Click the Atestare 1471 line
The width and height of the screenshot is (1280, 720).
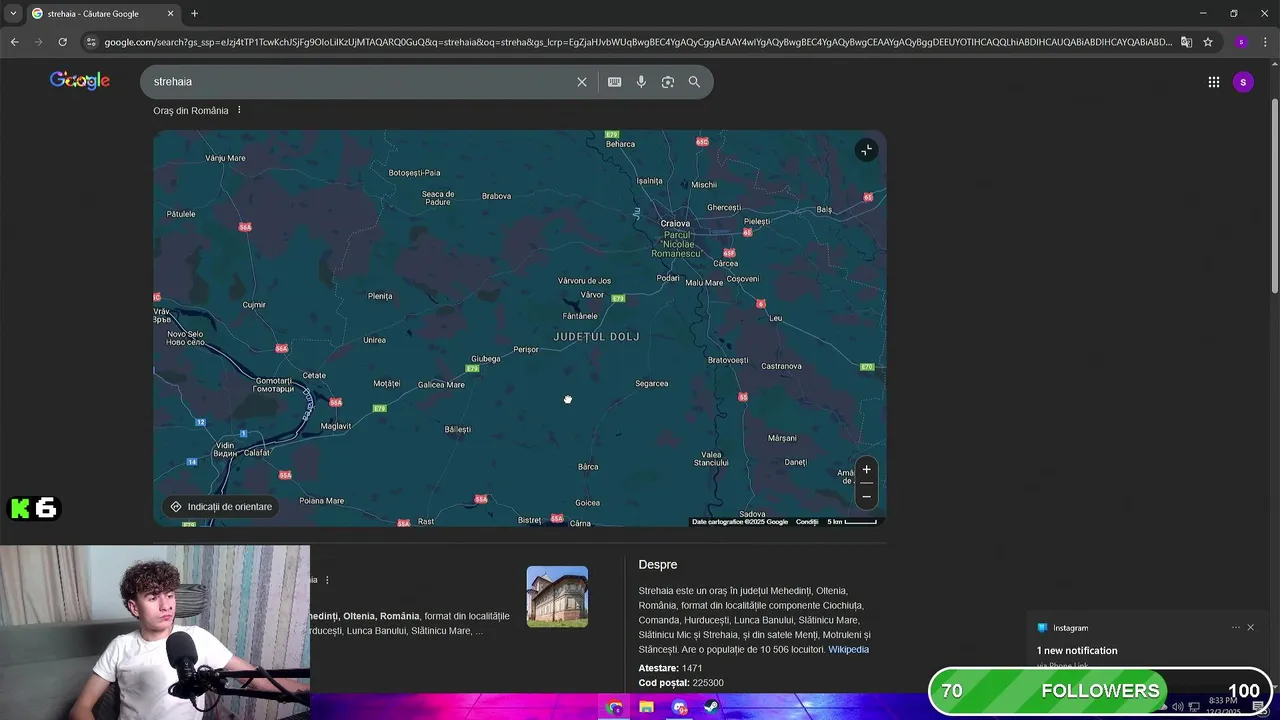(670, 668)
